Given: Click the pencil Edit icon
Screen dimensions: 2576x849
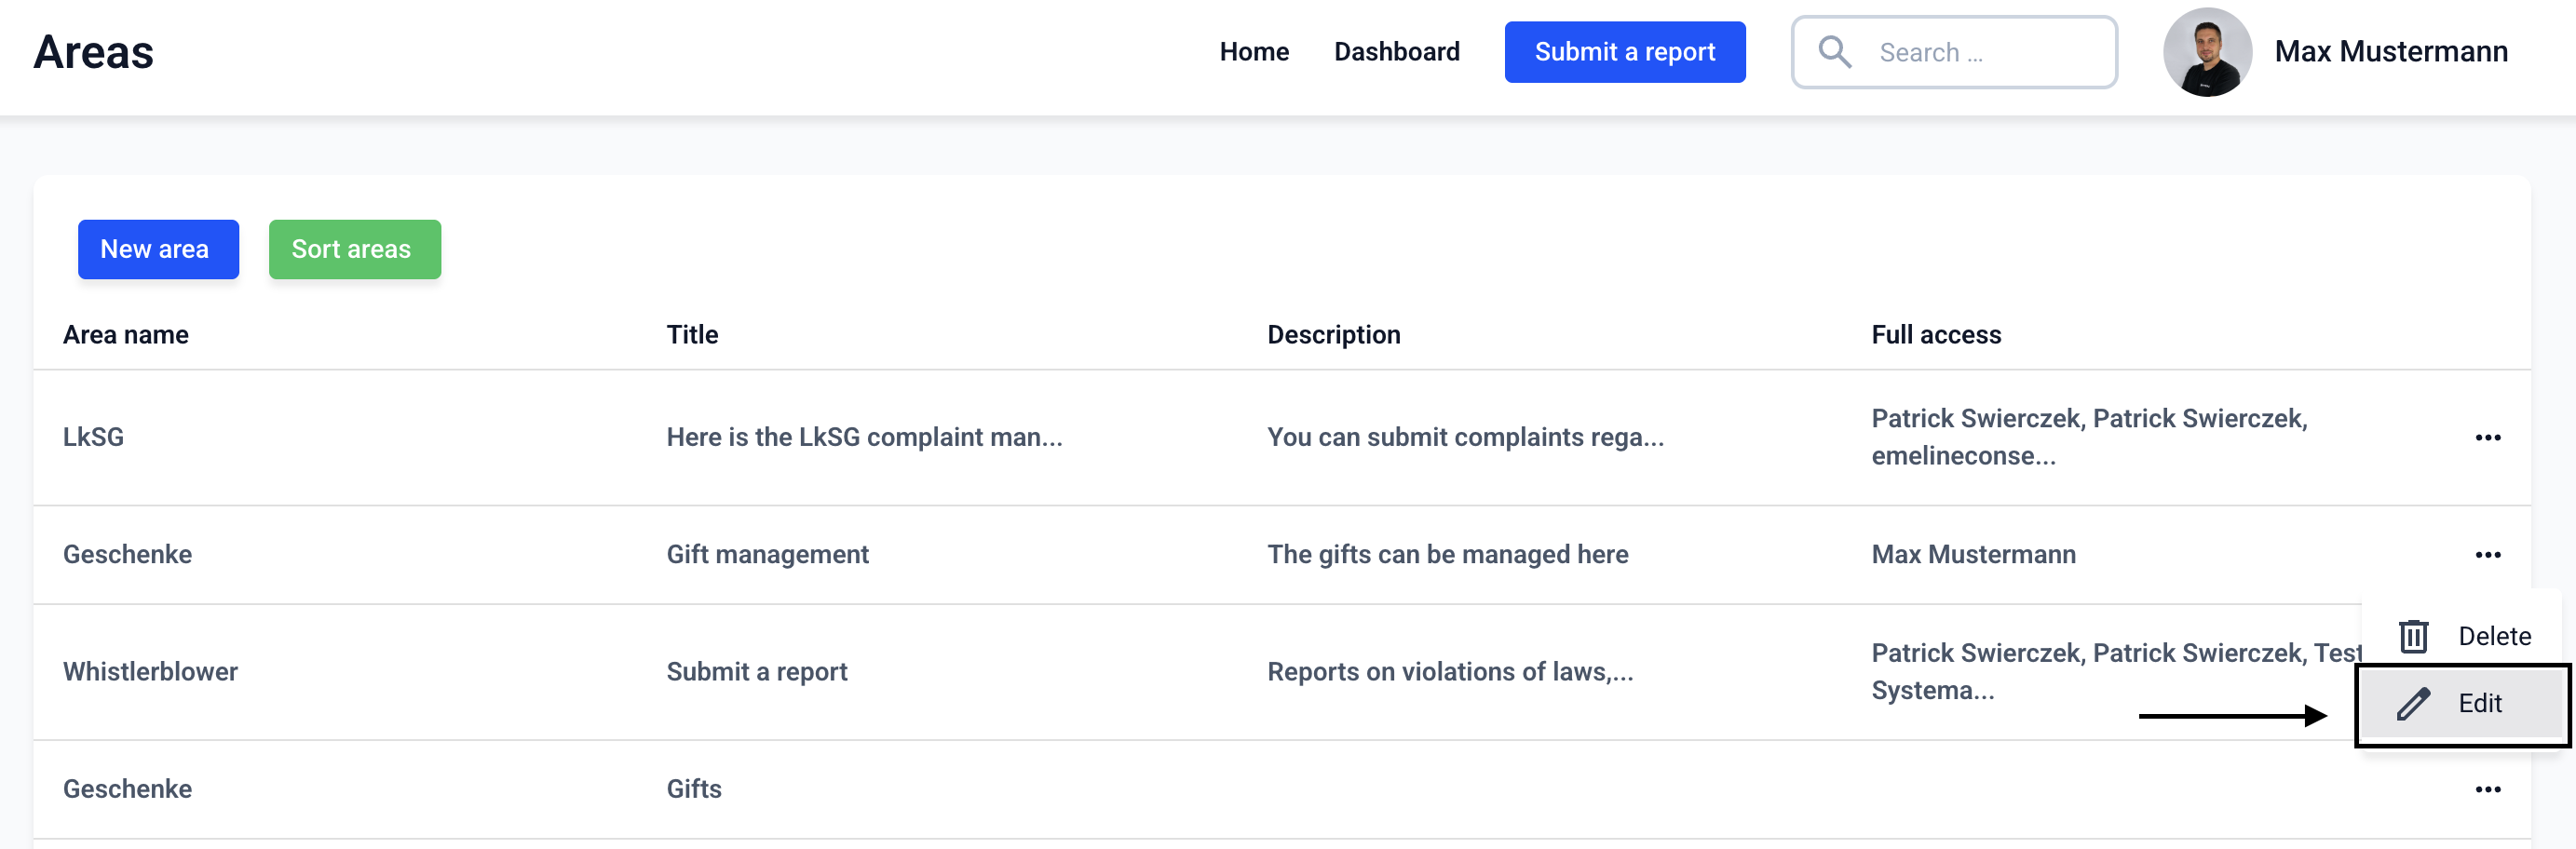Looking at the screenshot, I should pyautogui.click(x=2413, y=704).
